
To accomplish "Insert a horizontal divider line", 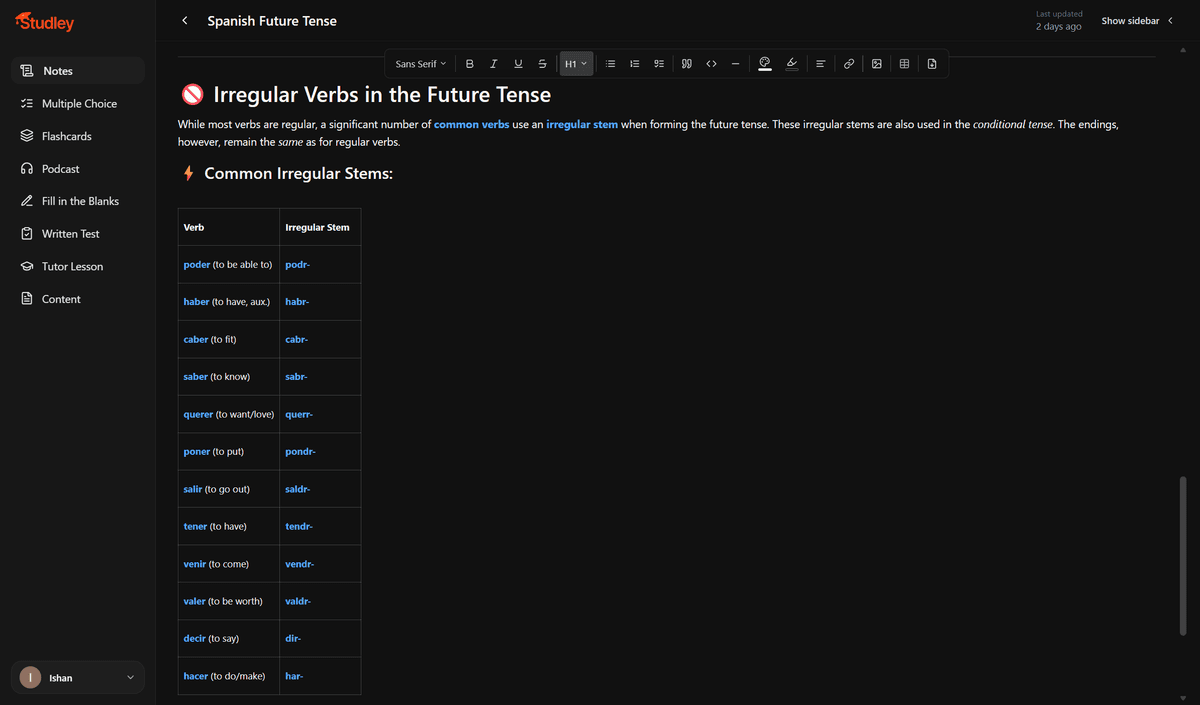I will 735,64.
